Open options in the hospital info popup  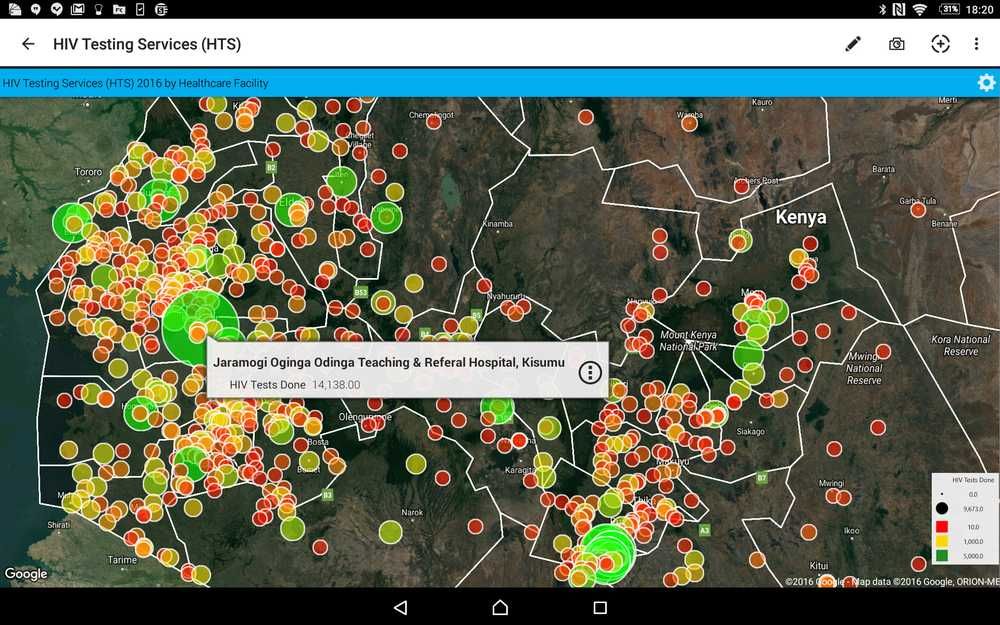coord(590,372)
